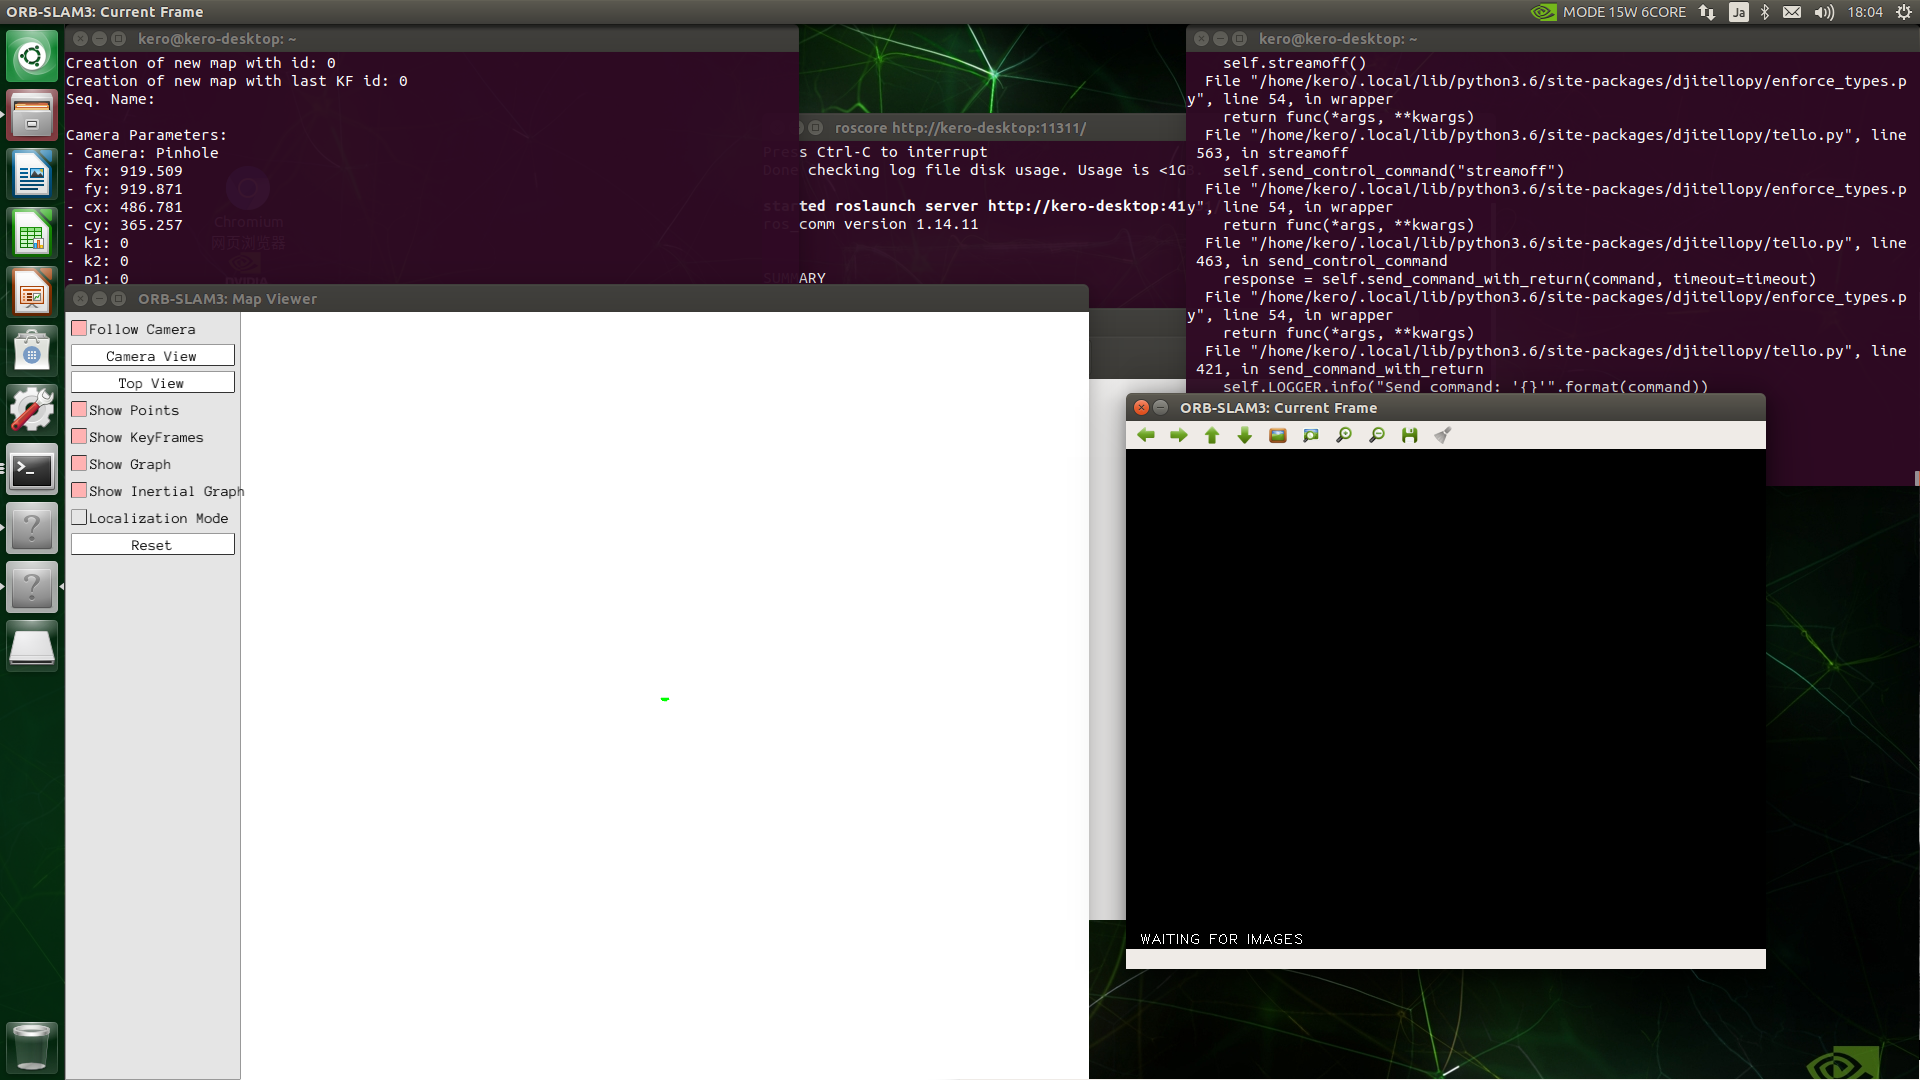Viewport: 1920px width, 1080px height.
Task: Click the Reset button in Map Viewer
Action: [150, 545]
